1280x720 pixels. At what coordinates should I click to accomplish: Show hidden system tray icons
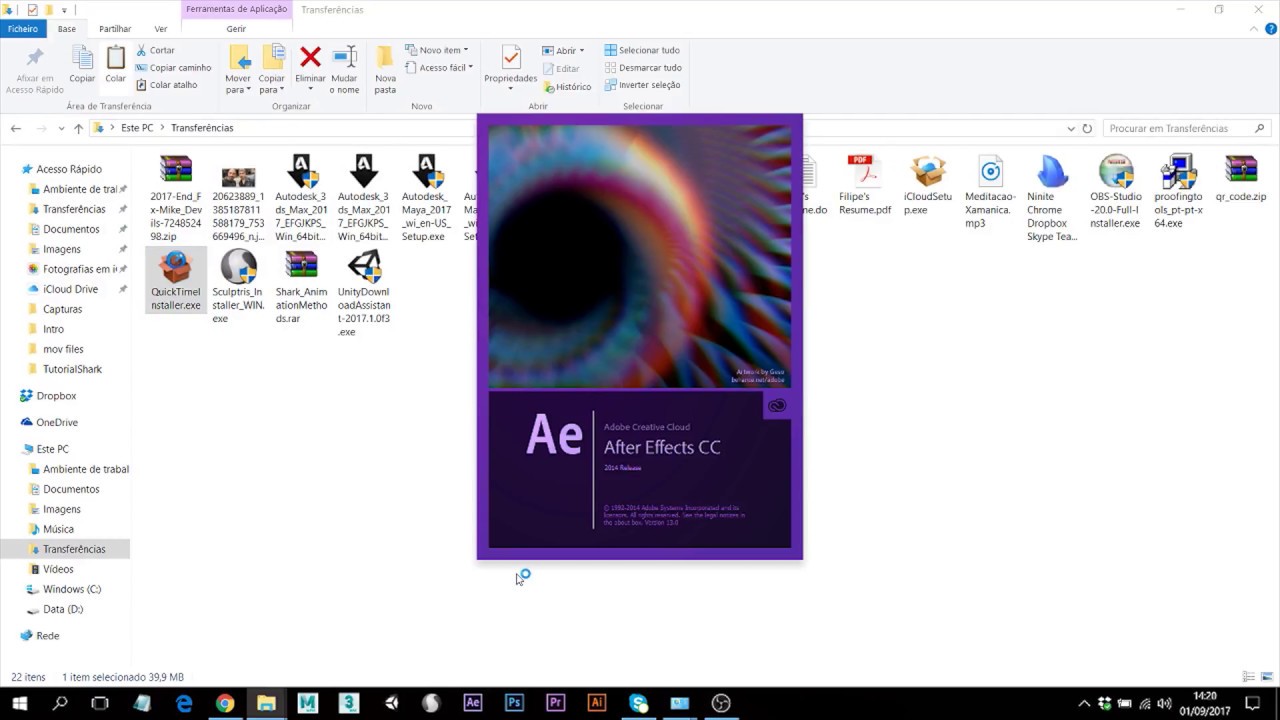pos(1084,704)
